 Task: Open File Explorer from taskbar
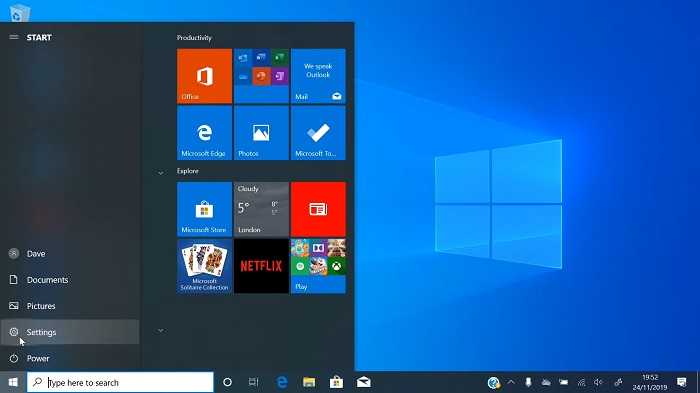(x=309, y=382)
